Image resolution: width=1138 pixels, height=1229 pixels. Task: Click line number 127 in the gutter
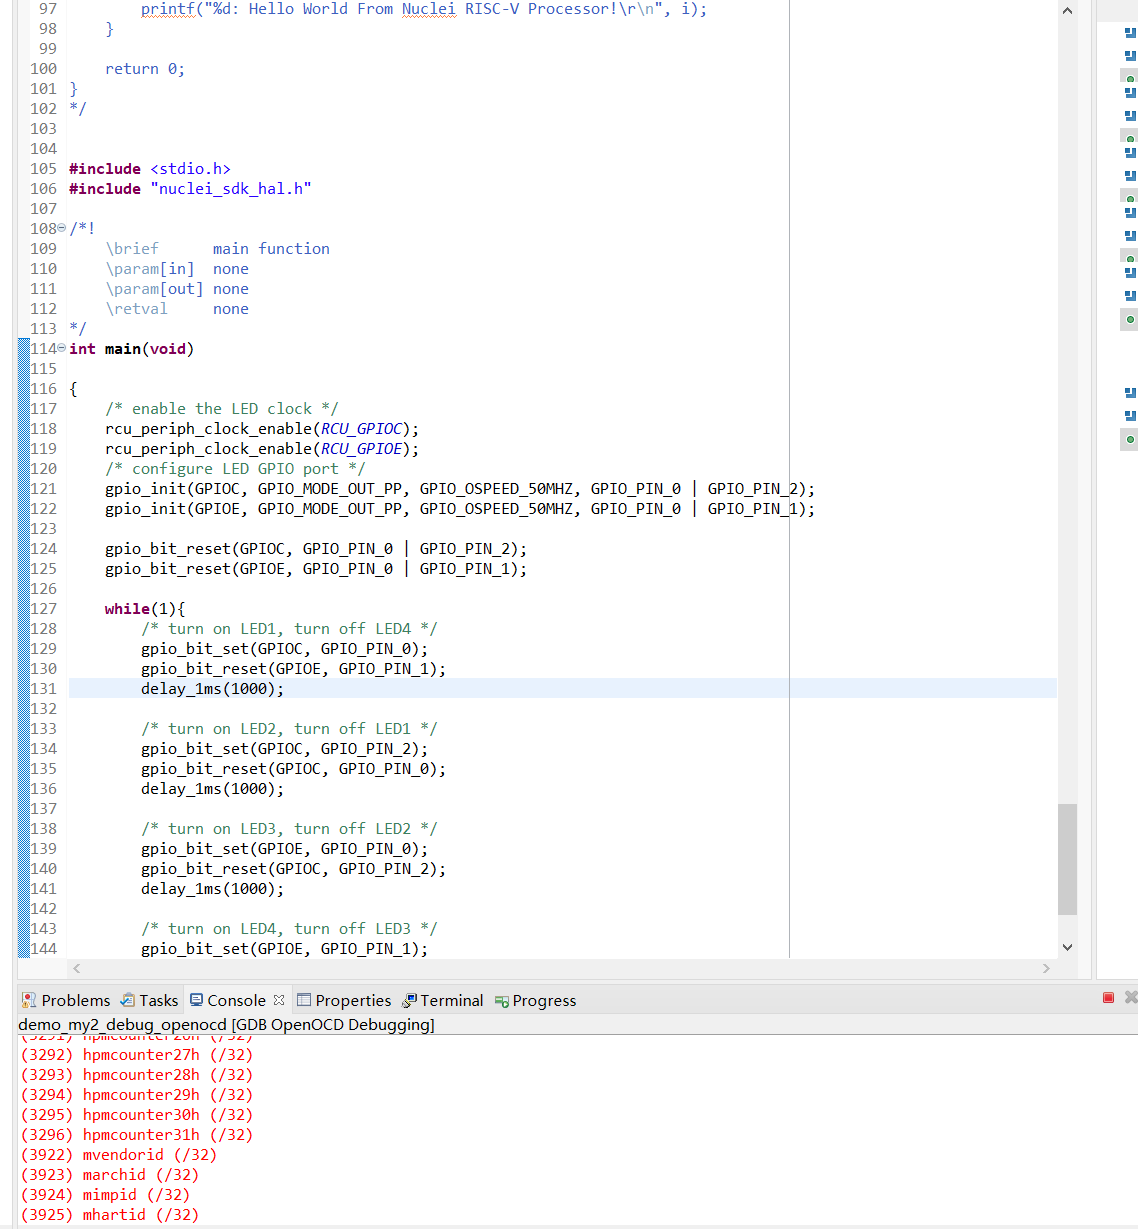pyautogui.click(x=44, y=608)
